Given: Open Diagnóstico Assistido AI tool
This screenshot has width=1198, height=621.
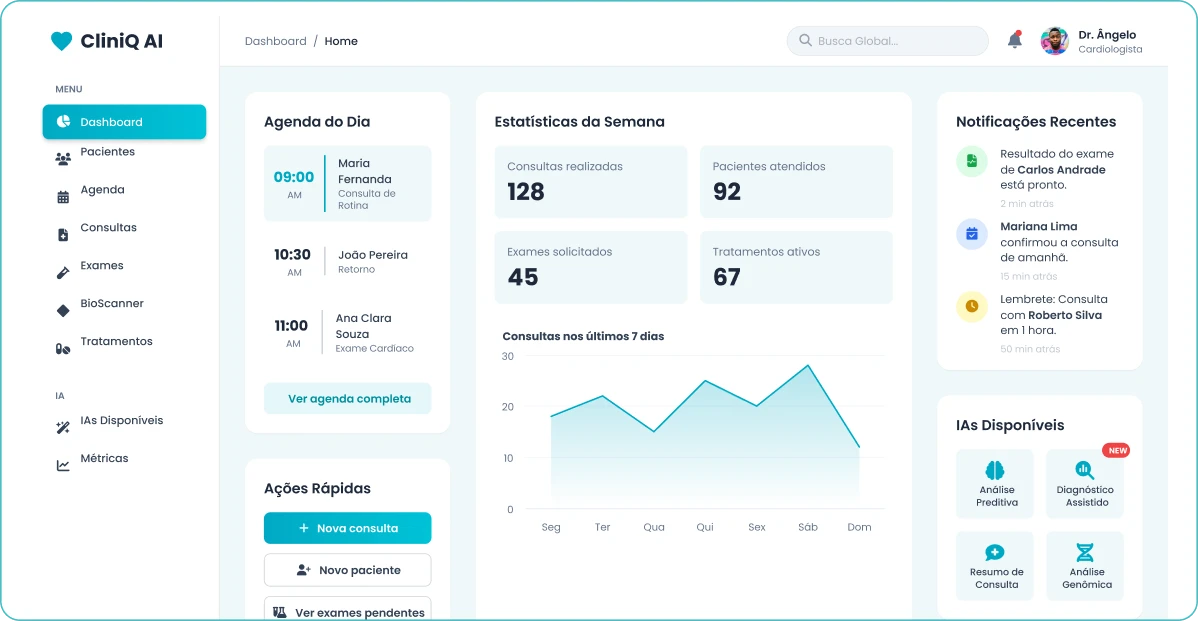Looking at the screenshot, I should point(1085,470).
